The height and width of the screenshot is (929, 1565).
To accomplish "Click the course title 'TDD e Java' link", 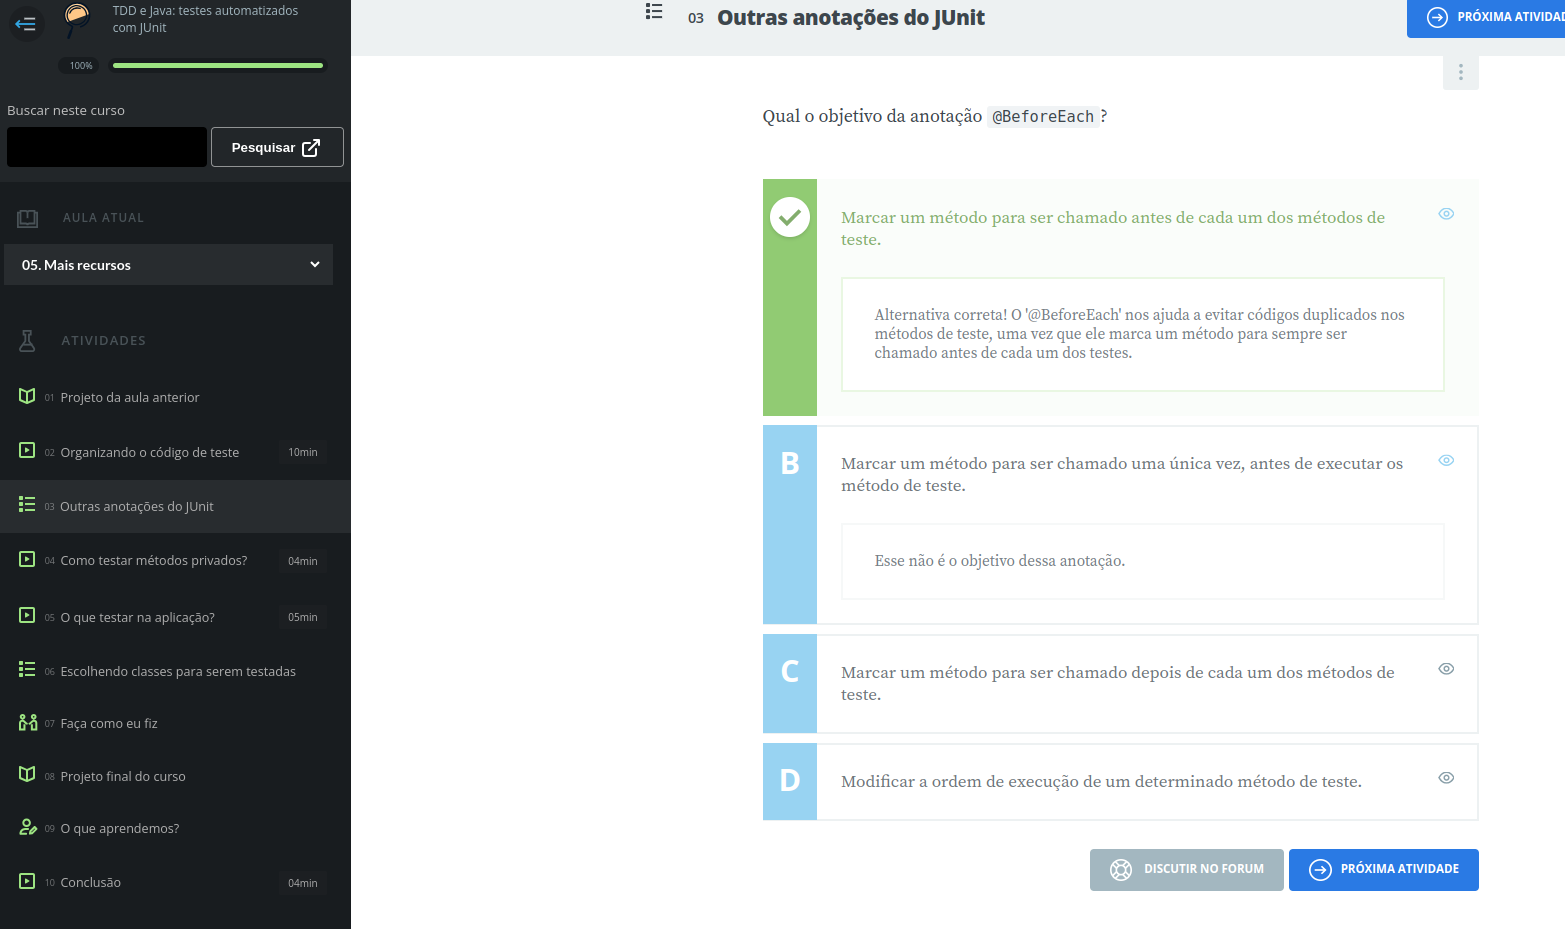I will click(205, 19).
